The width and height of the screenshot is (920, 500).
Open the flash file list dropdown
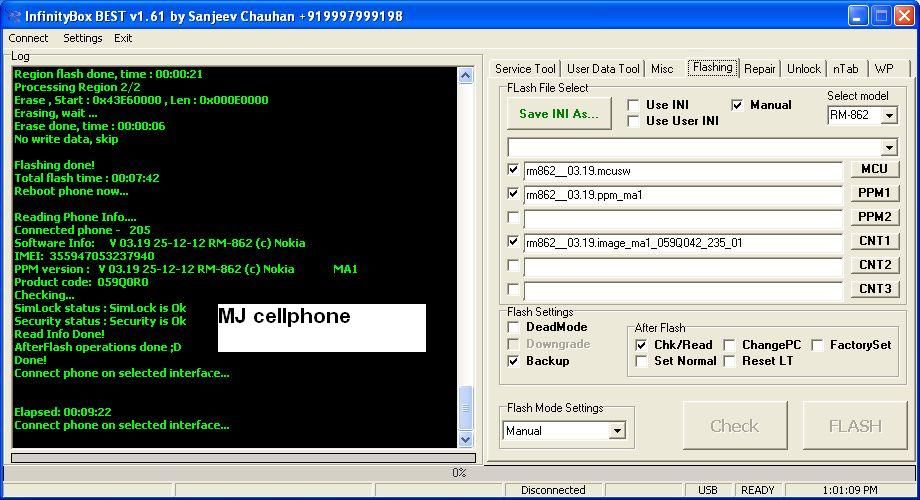point(889,147)
